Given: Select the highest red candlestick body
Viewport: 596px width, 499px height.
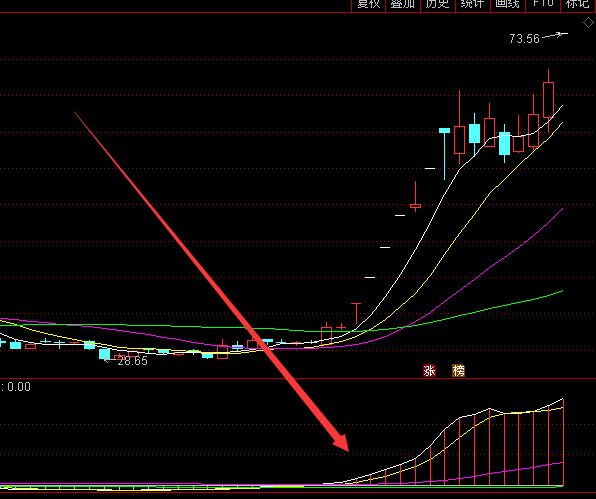Looking at the screenshot, I should pyautogui.click(x=548, y=100).
